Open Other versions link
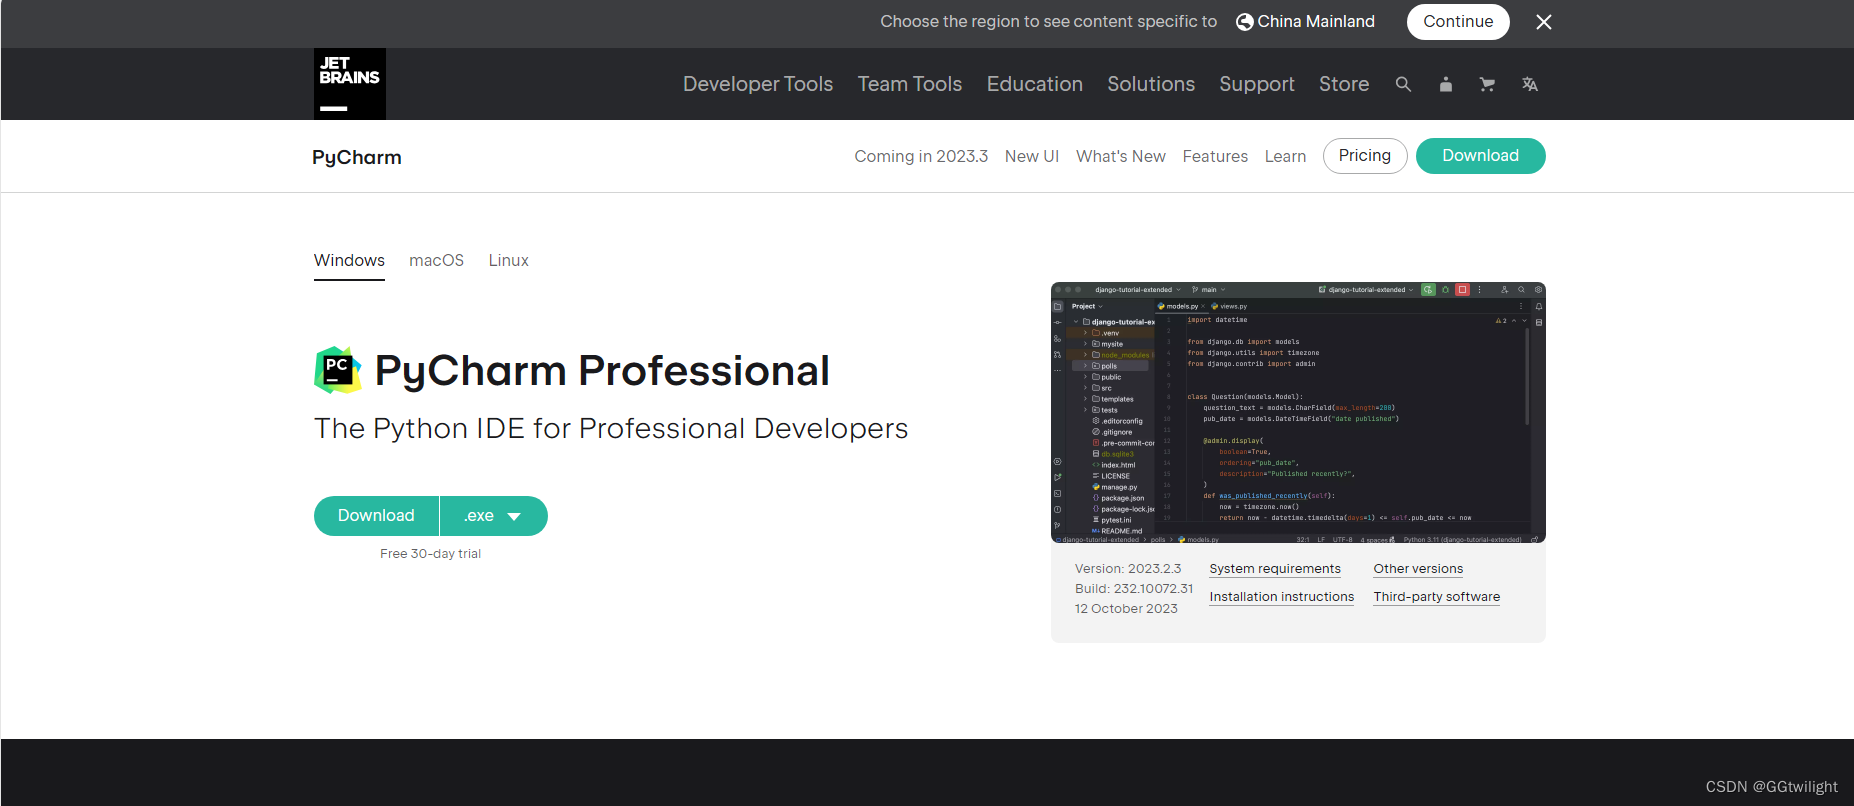 tap(1418, 569)
